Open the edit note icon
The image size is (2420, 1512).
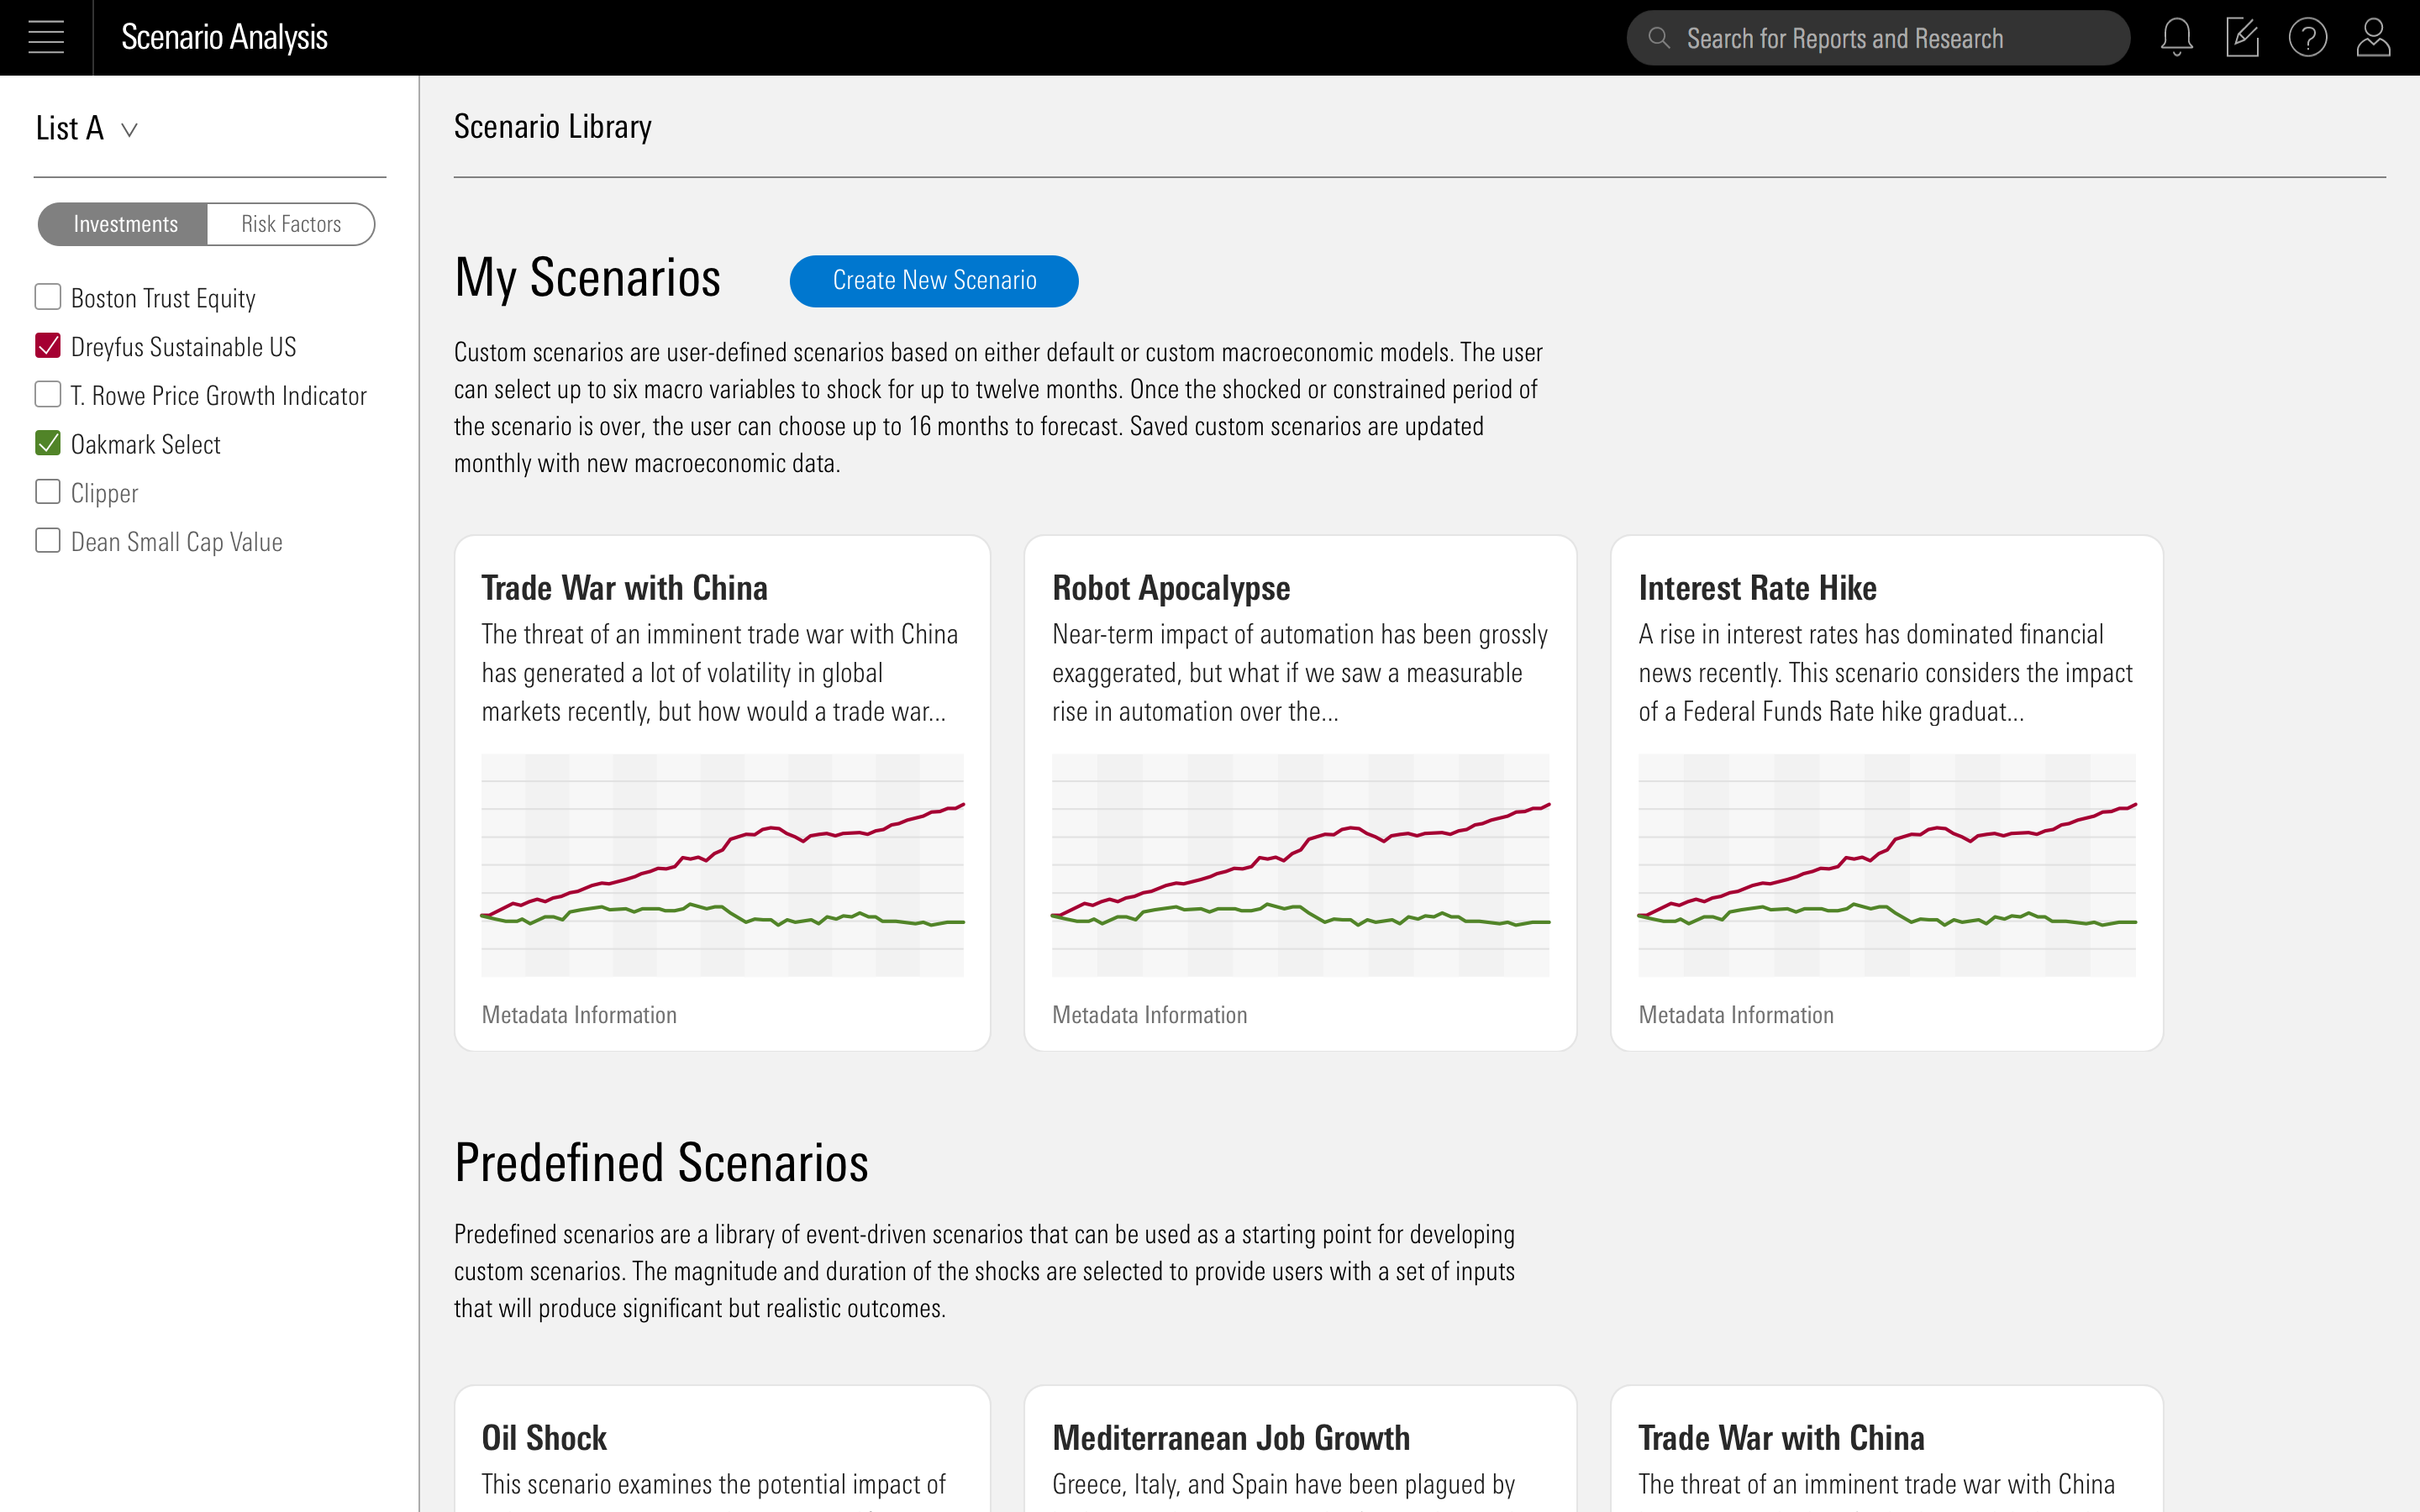click(x=2242, y=38)
